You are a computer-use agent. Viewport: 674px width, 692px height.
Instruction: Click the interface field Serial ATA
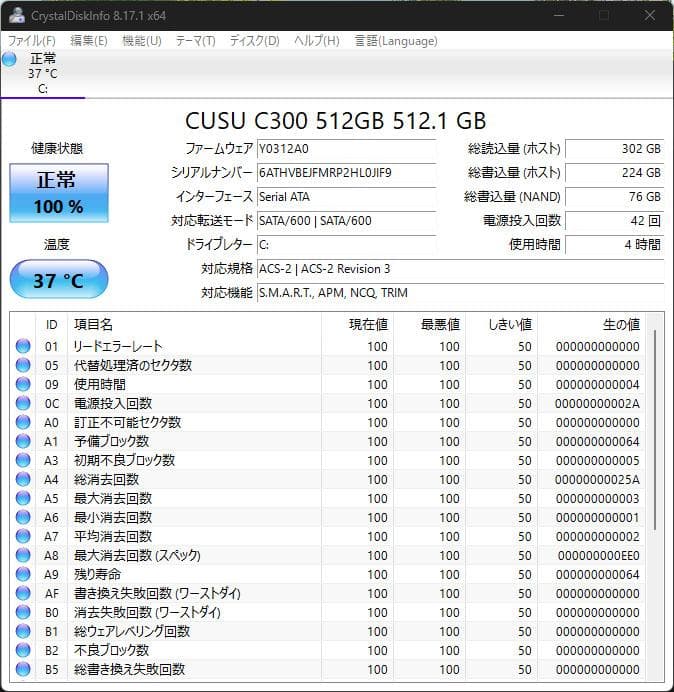[346, 196]
